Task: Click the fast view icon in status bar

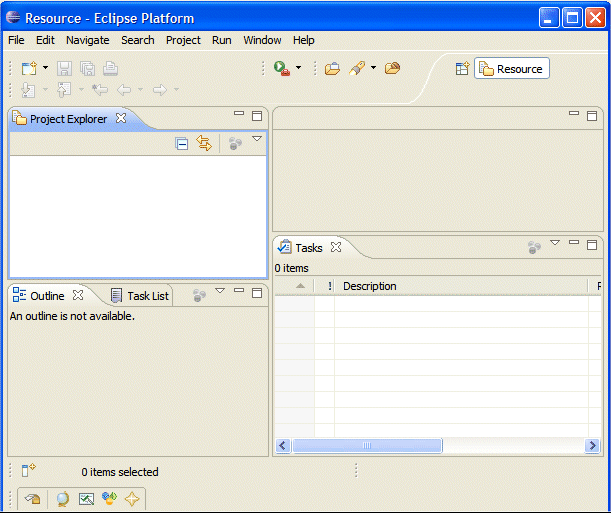Action: 29,470
